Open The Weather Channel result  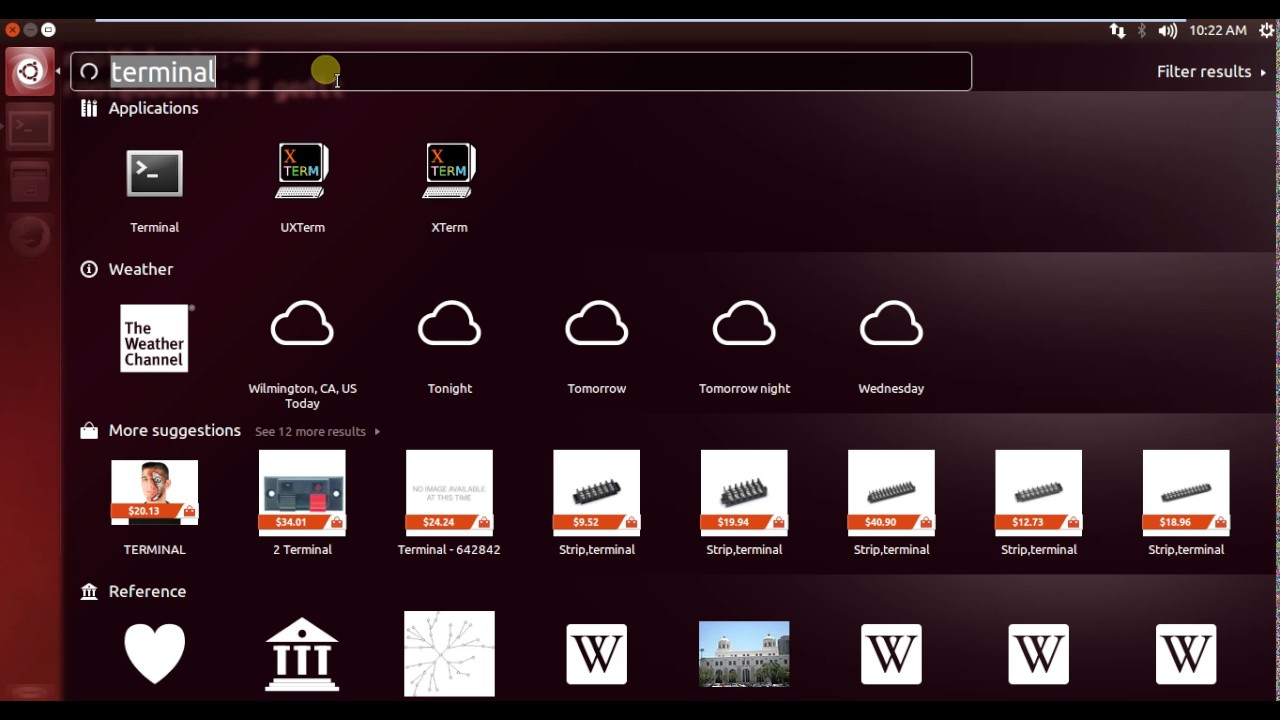tap(154, 338)
